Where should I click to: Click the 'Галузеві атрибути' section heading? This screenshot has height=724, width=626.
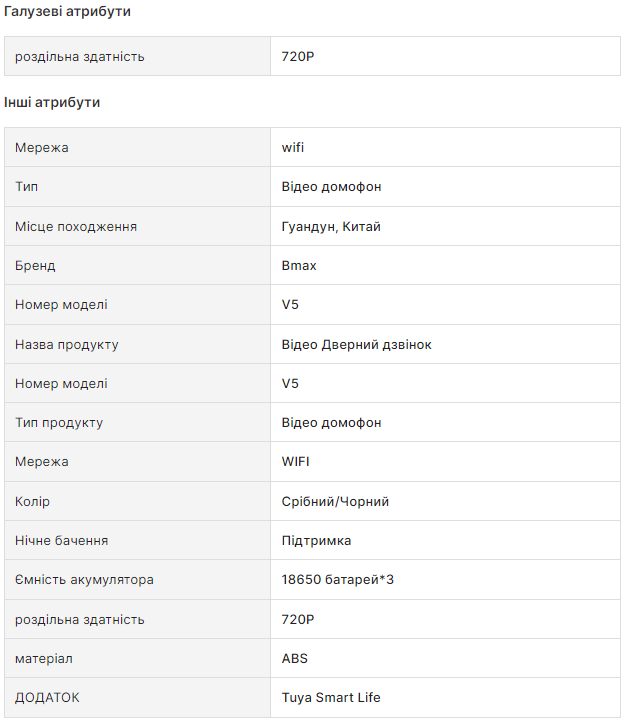67,11
